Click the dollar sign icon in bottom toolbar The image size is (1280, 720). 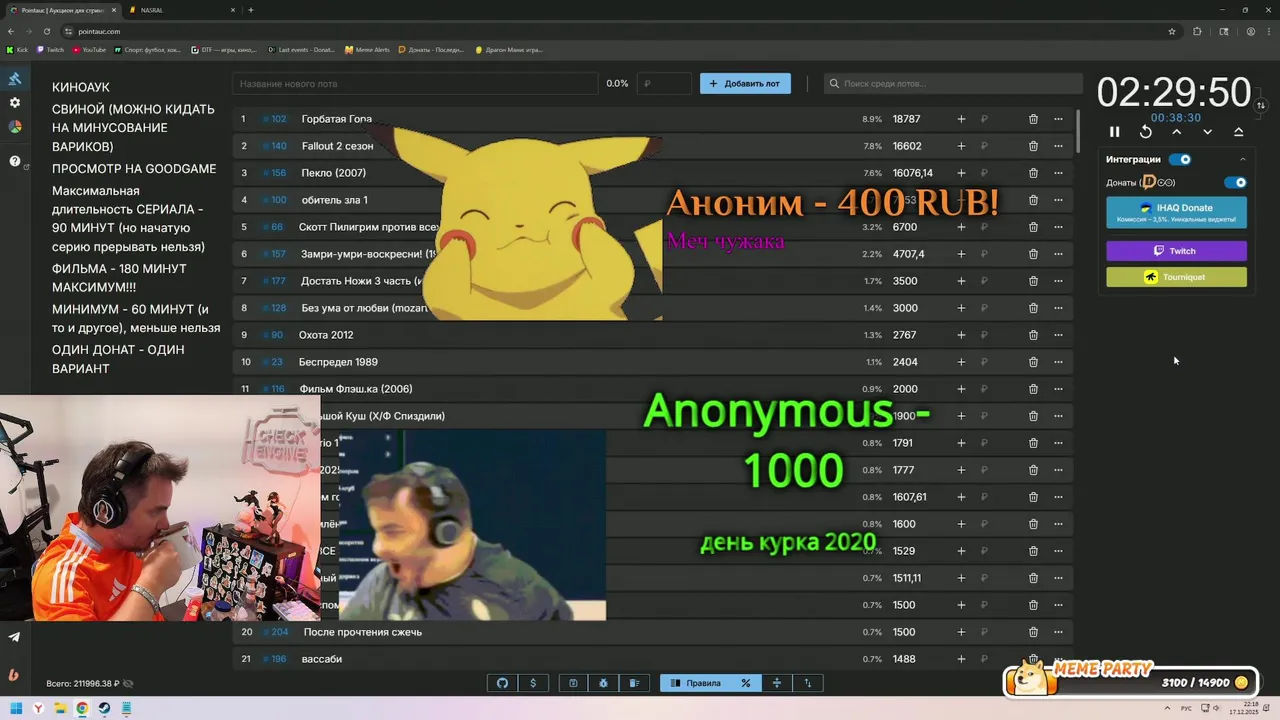[x=533, y=683]
